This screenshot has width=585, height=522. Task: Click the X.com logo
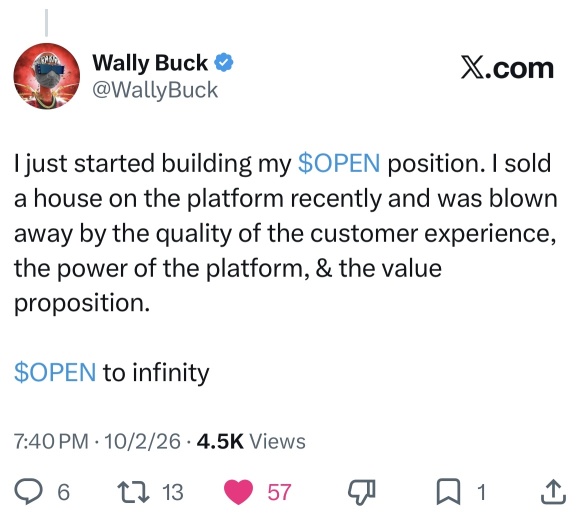coord(507,68)
